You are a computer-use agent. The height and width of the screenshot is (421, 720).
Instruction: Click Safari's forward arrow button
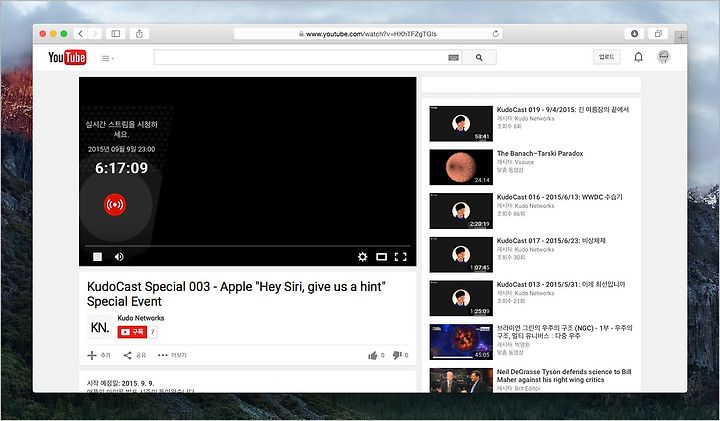pos(95,34)
